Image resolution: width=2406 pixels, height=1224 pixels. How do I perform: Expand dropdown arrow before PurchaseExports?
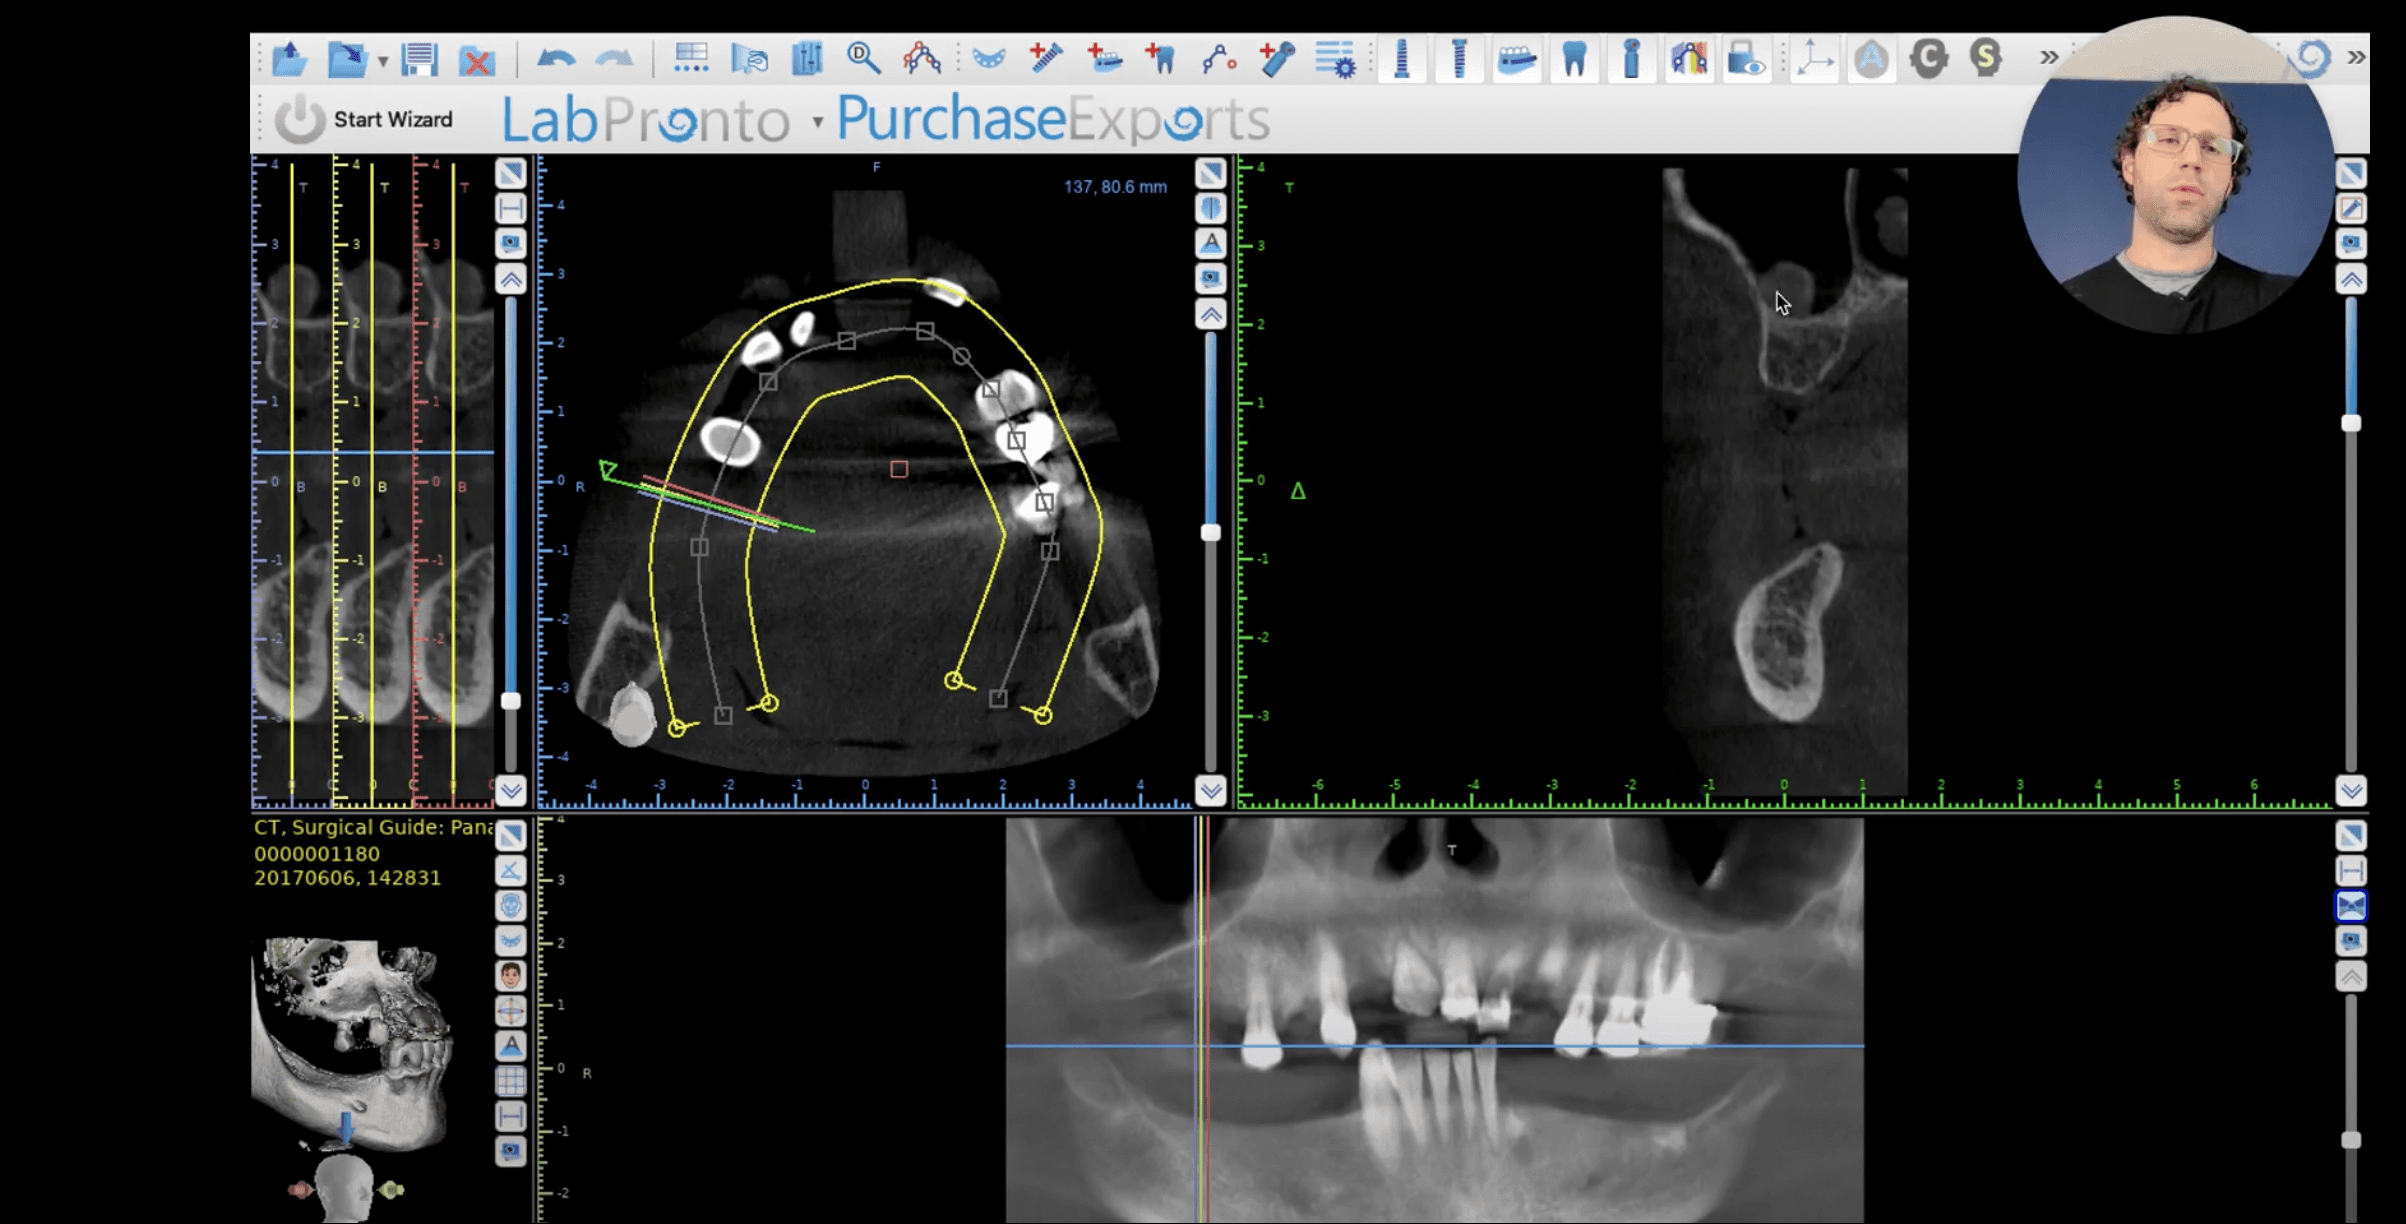(817, 121)
